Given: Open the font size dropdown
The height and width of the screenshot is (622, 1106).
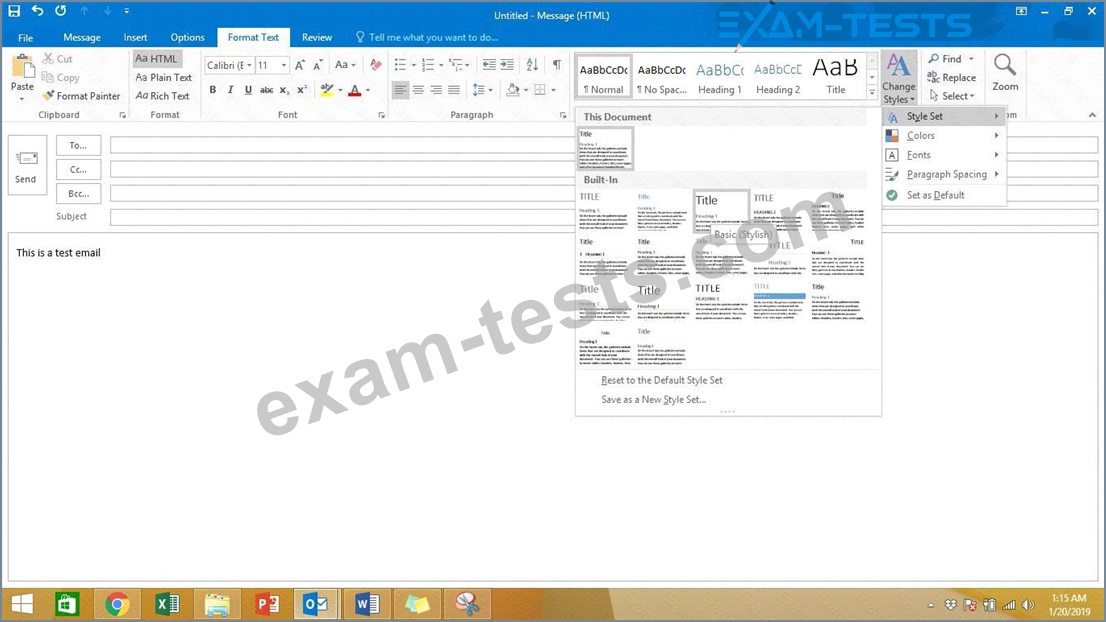Looking at the screenshot, I should point(284,66).
